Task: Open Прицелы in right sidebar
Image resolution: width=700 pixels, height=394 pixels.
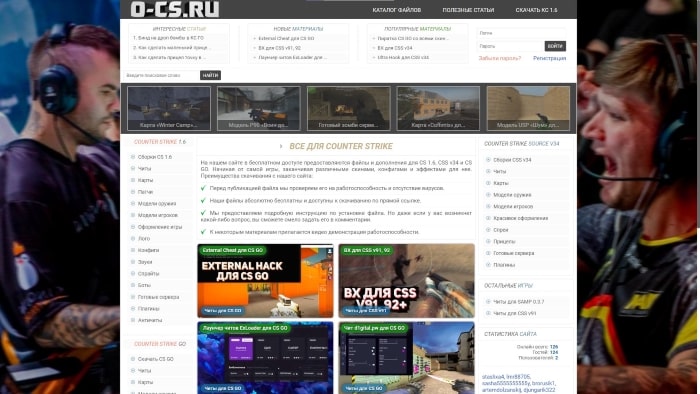Action: point(504,241)
